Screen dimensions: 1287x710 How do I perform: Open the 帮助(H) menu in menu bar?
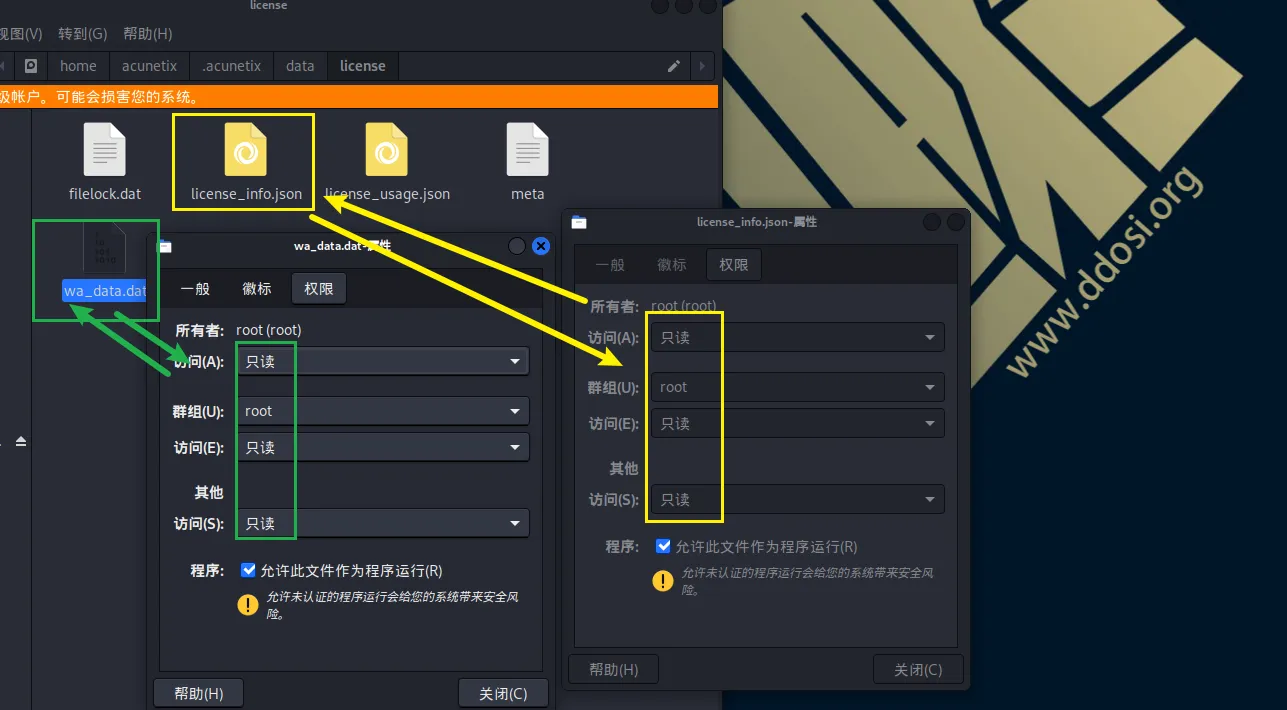pos(147,34)
